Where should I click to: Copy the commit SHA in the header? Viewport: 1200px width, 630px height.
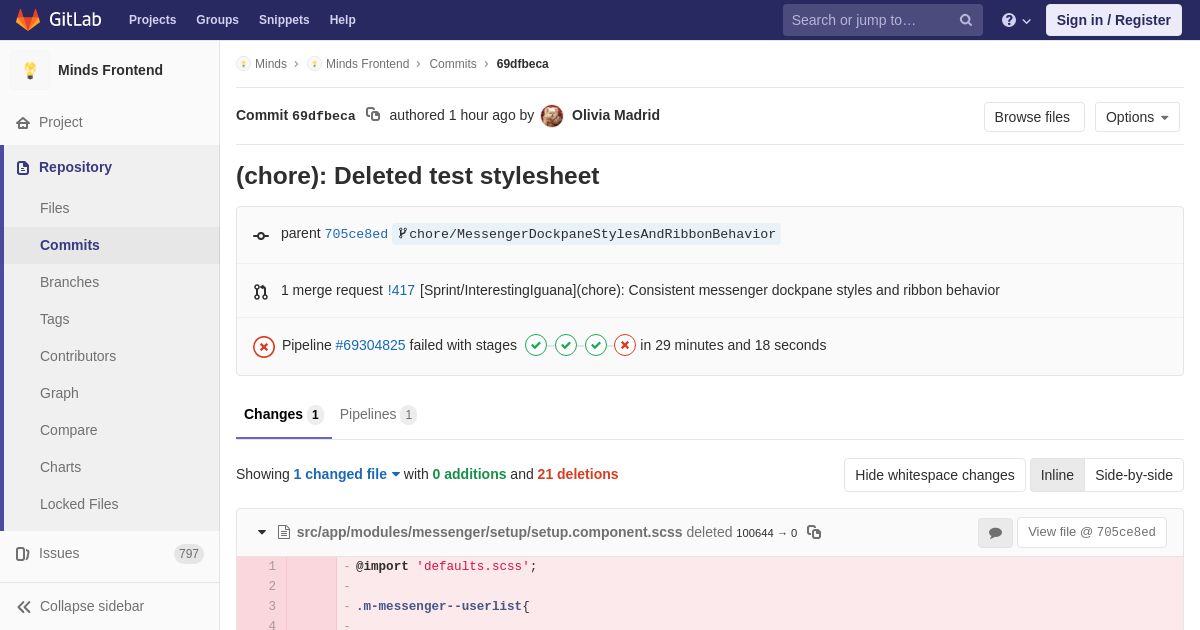pos(373,115)
